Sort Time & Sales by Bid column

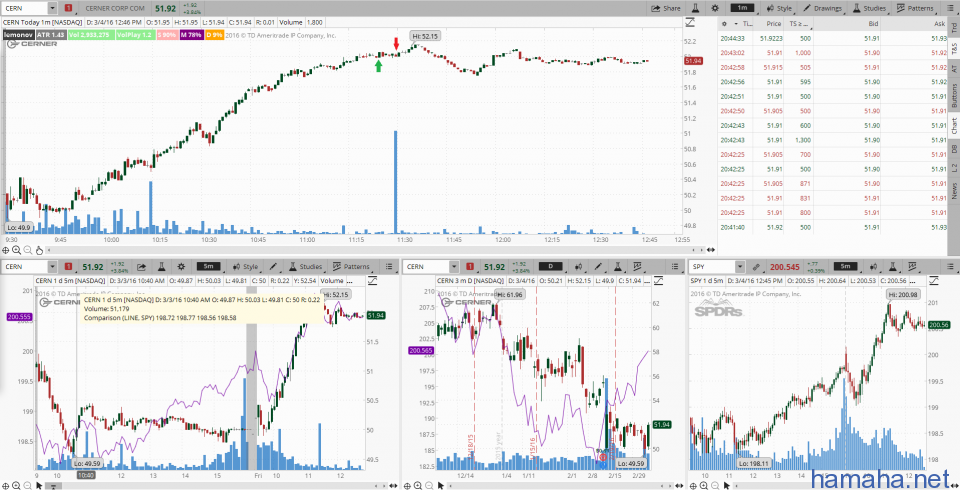point(873,24)
